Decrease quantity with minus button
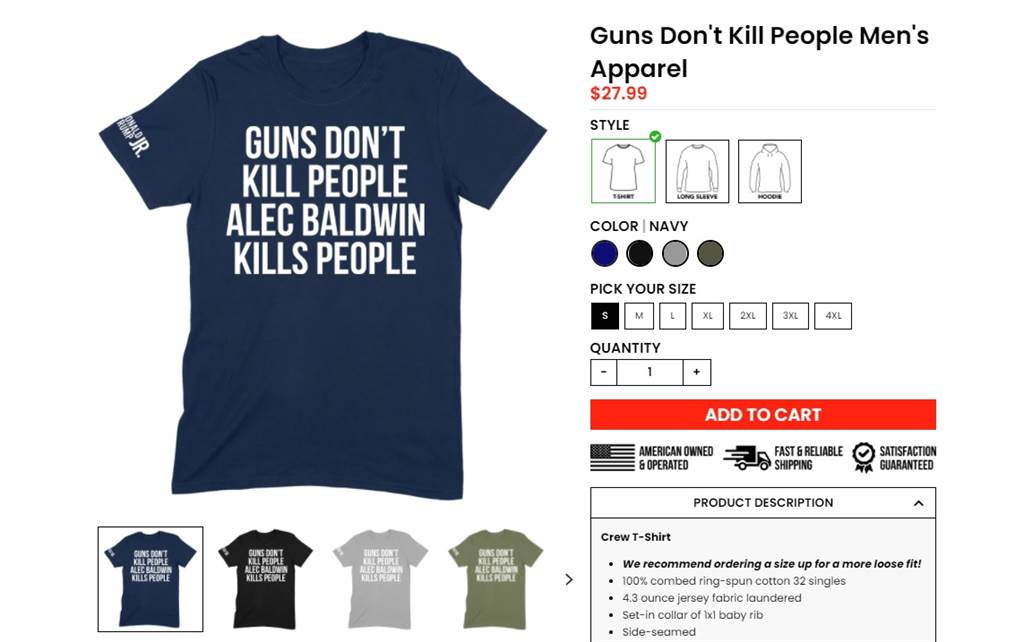The height and width of the screenshot is (642, 1024). tap(603, 372)
